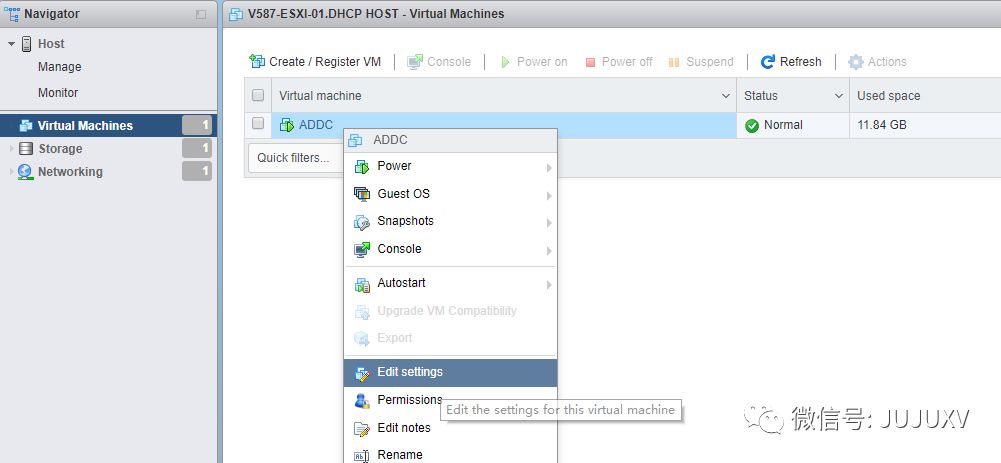Choose Edit notes from context menu

[x=451, y=428]
